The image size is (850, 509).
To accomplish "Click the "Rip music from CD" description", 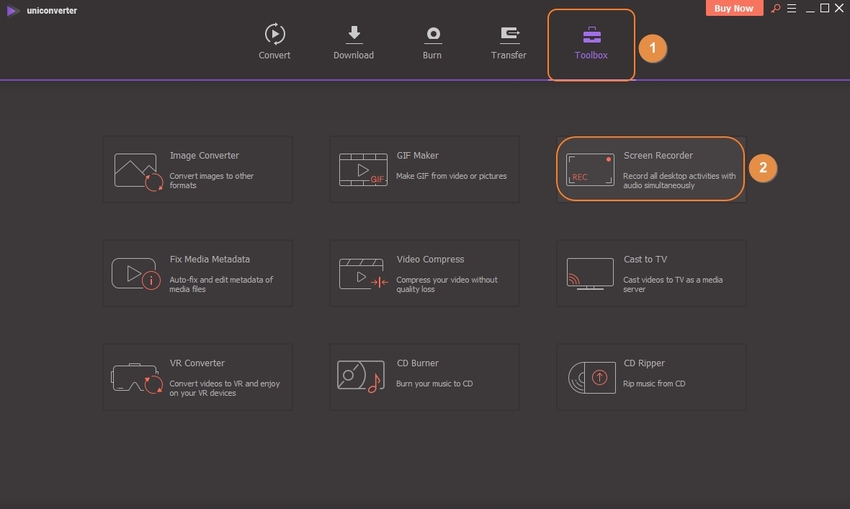I will [x=654, y=384].
